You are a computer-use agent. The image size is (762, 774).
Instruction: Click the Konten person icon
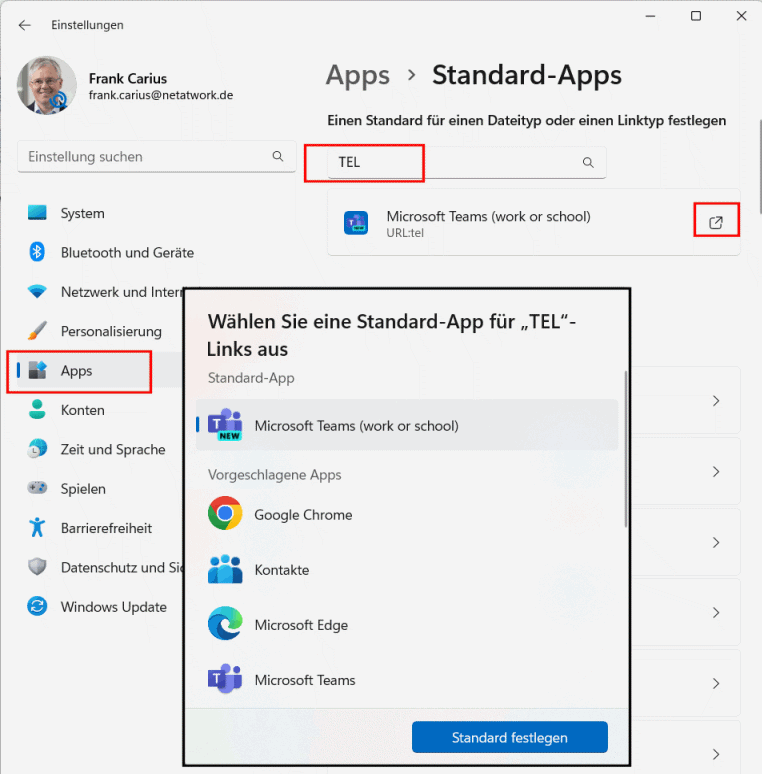click(x=37, y=409)
